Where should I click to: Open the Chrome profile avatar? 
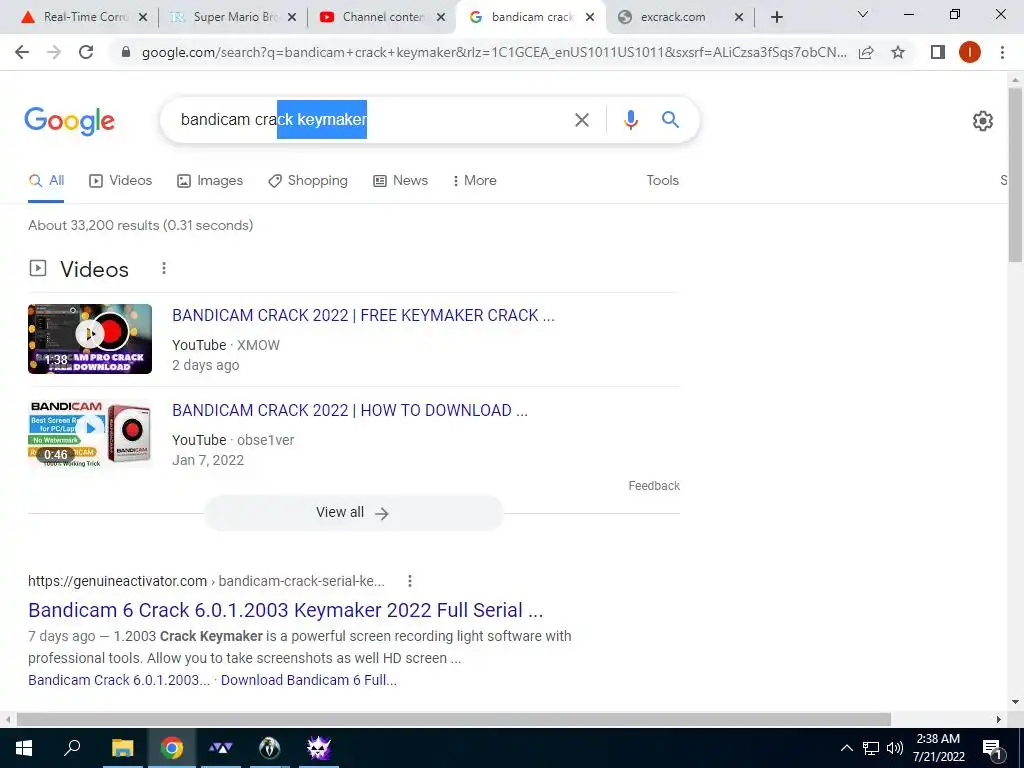coord(970,52)
